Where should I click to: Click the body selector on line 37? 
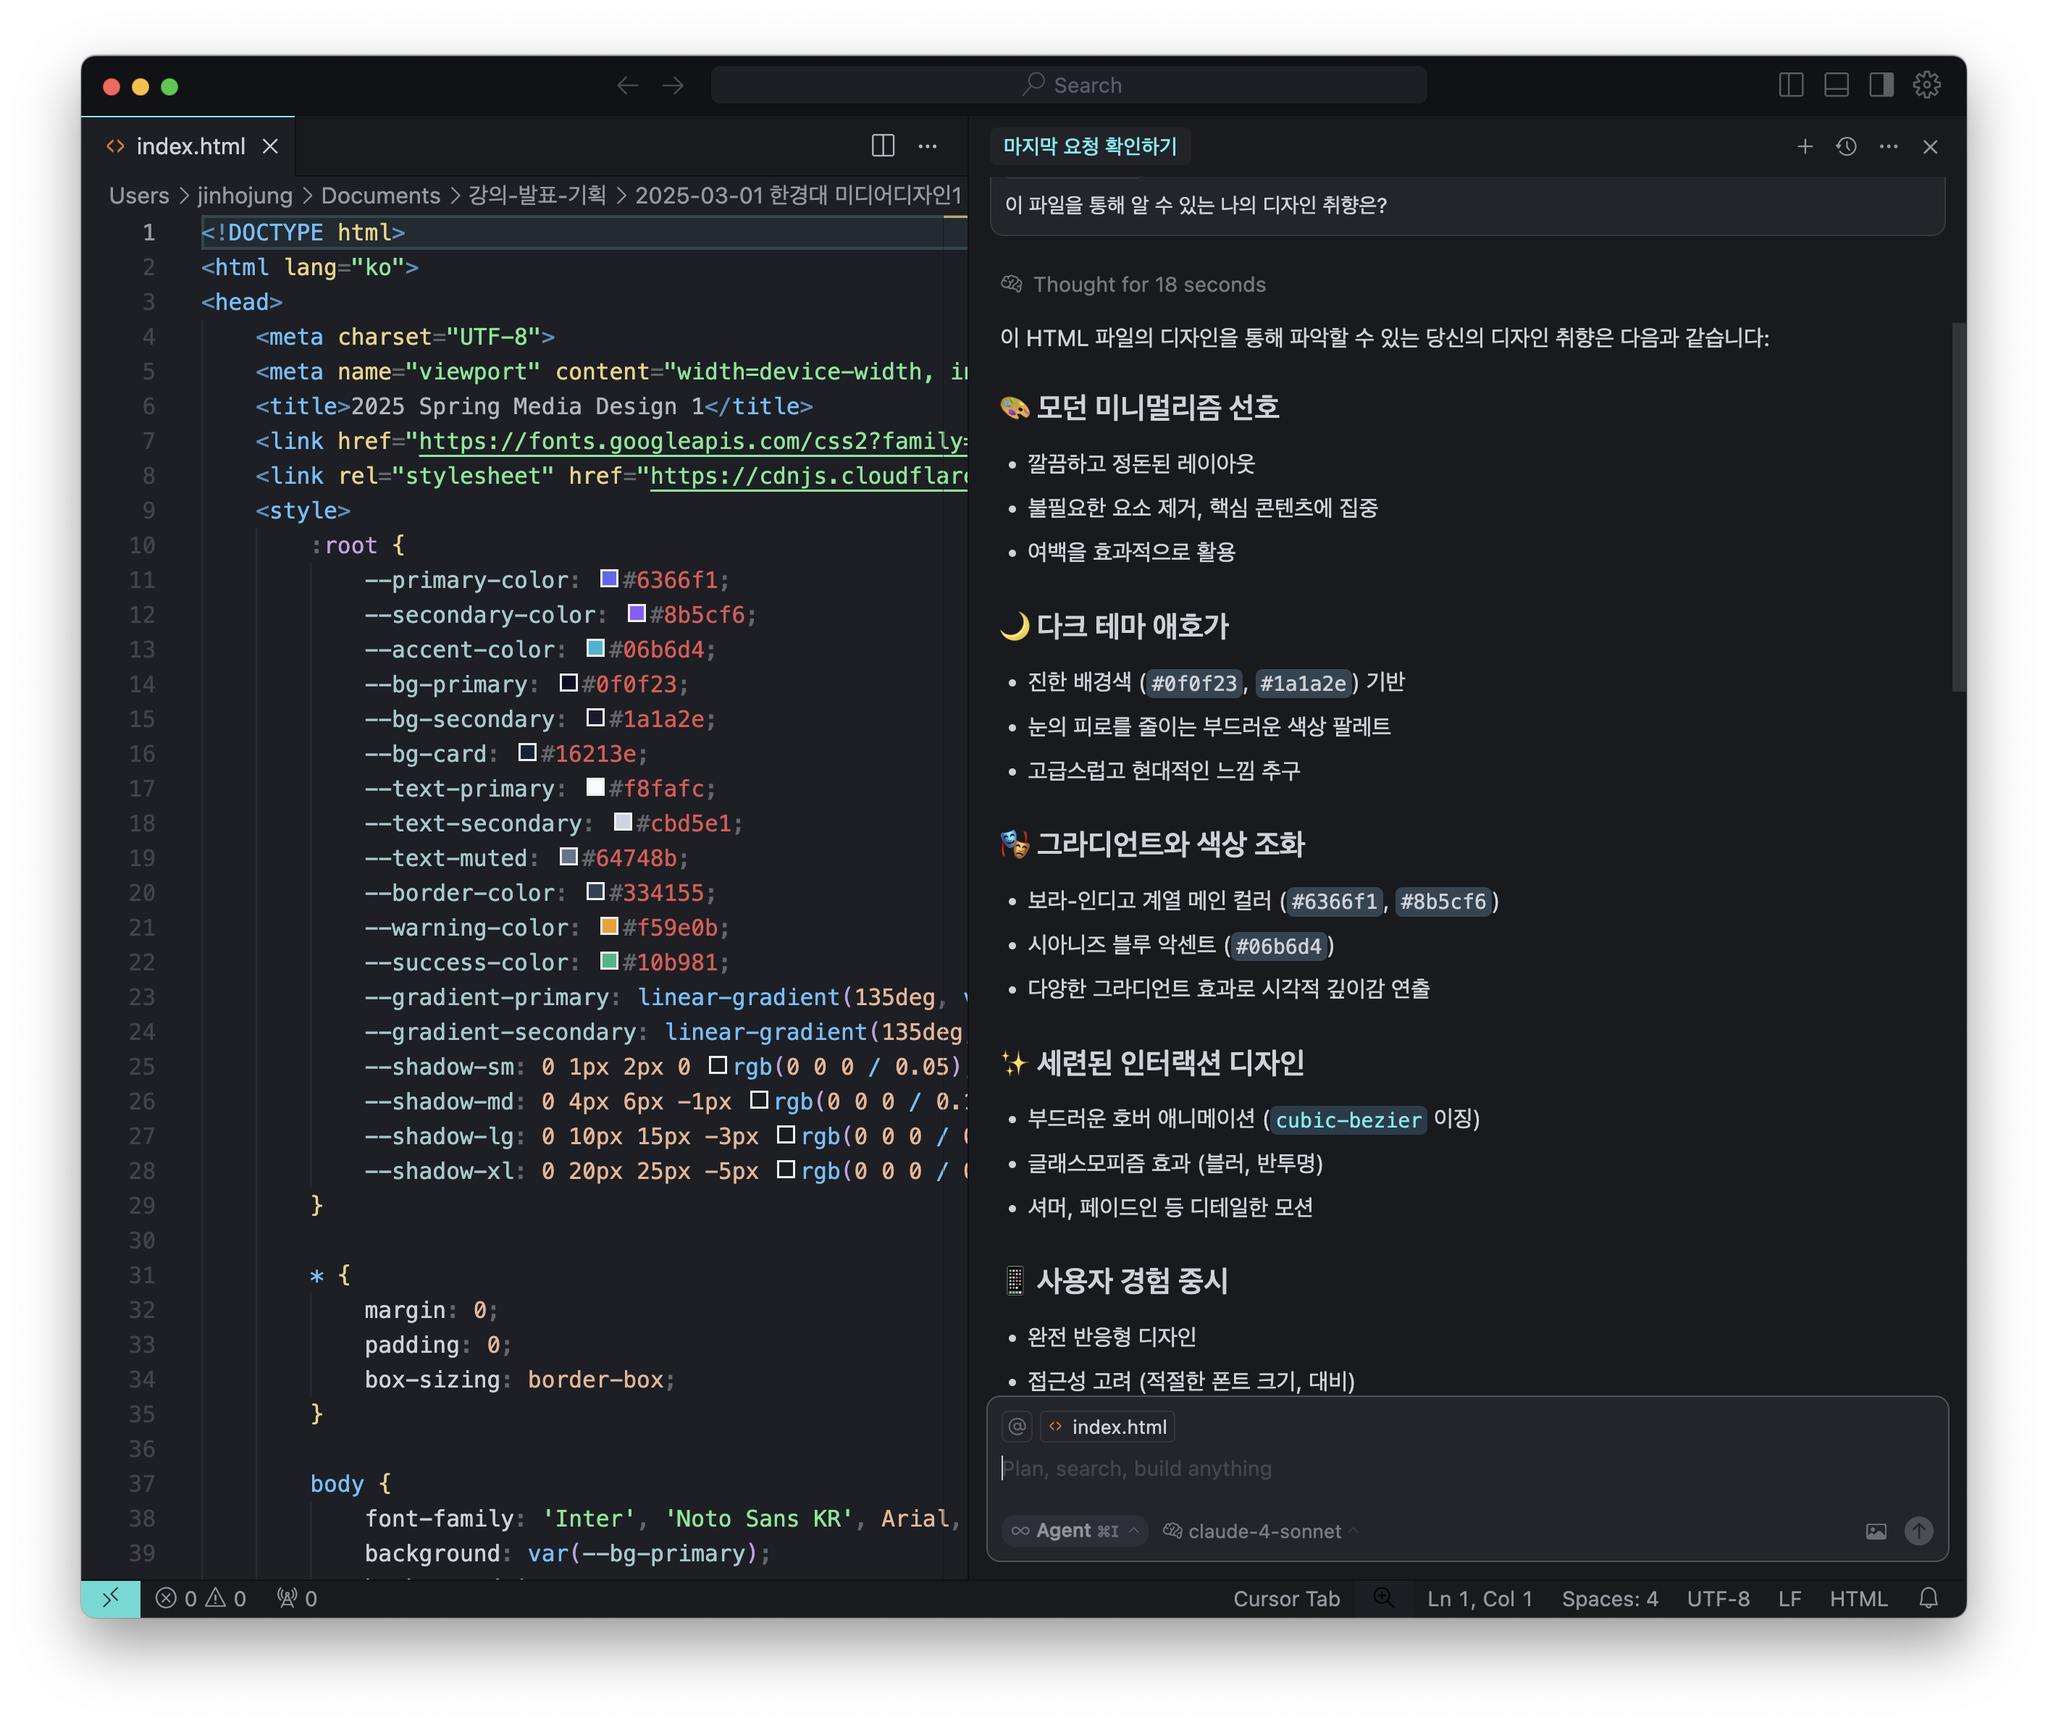[337, 1484]
